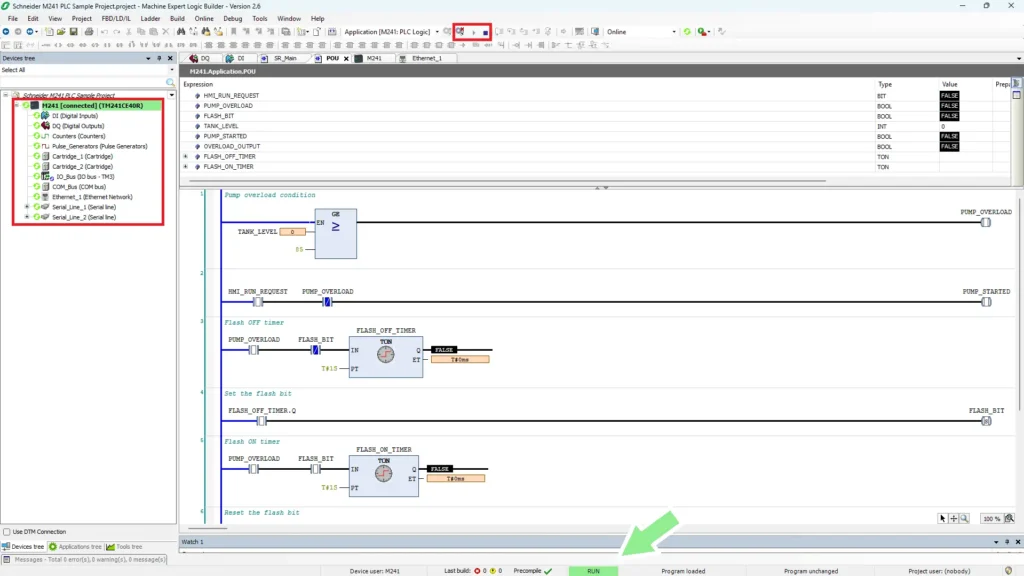1024x576 pixels.
Task: Switch to the Applications tree tab
Action: point(75,547)
